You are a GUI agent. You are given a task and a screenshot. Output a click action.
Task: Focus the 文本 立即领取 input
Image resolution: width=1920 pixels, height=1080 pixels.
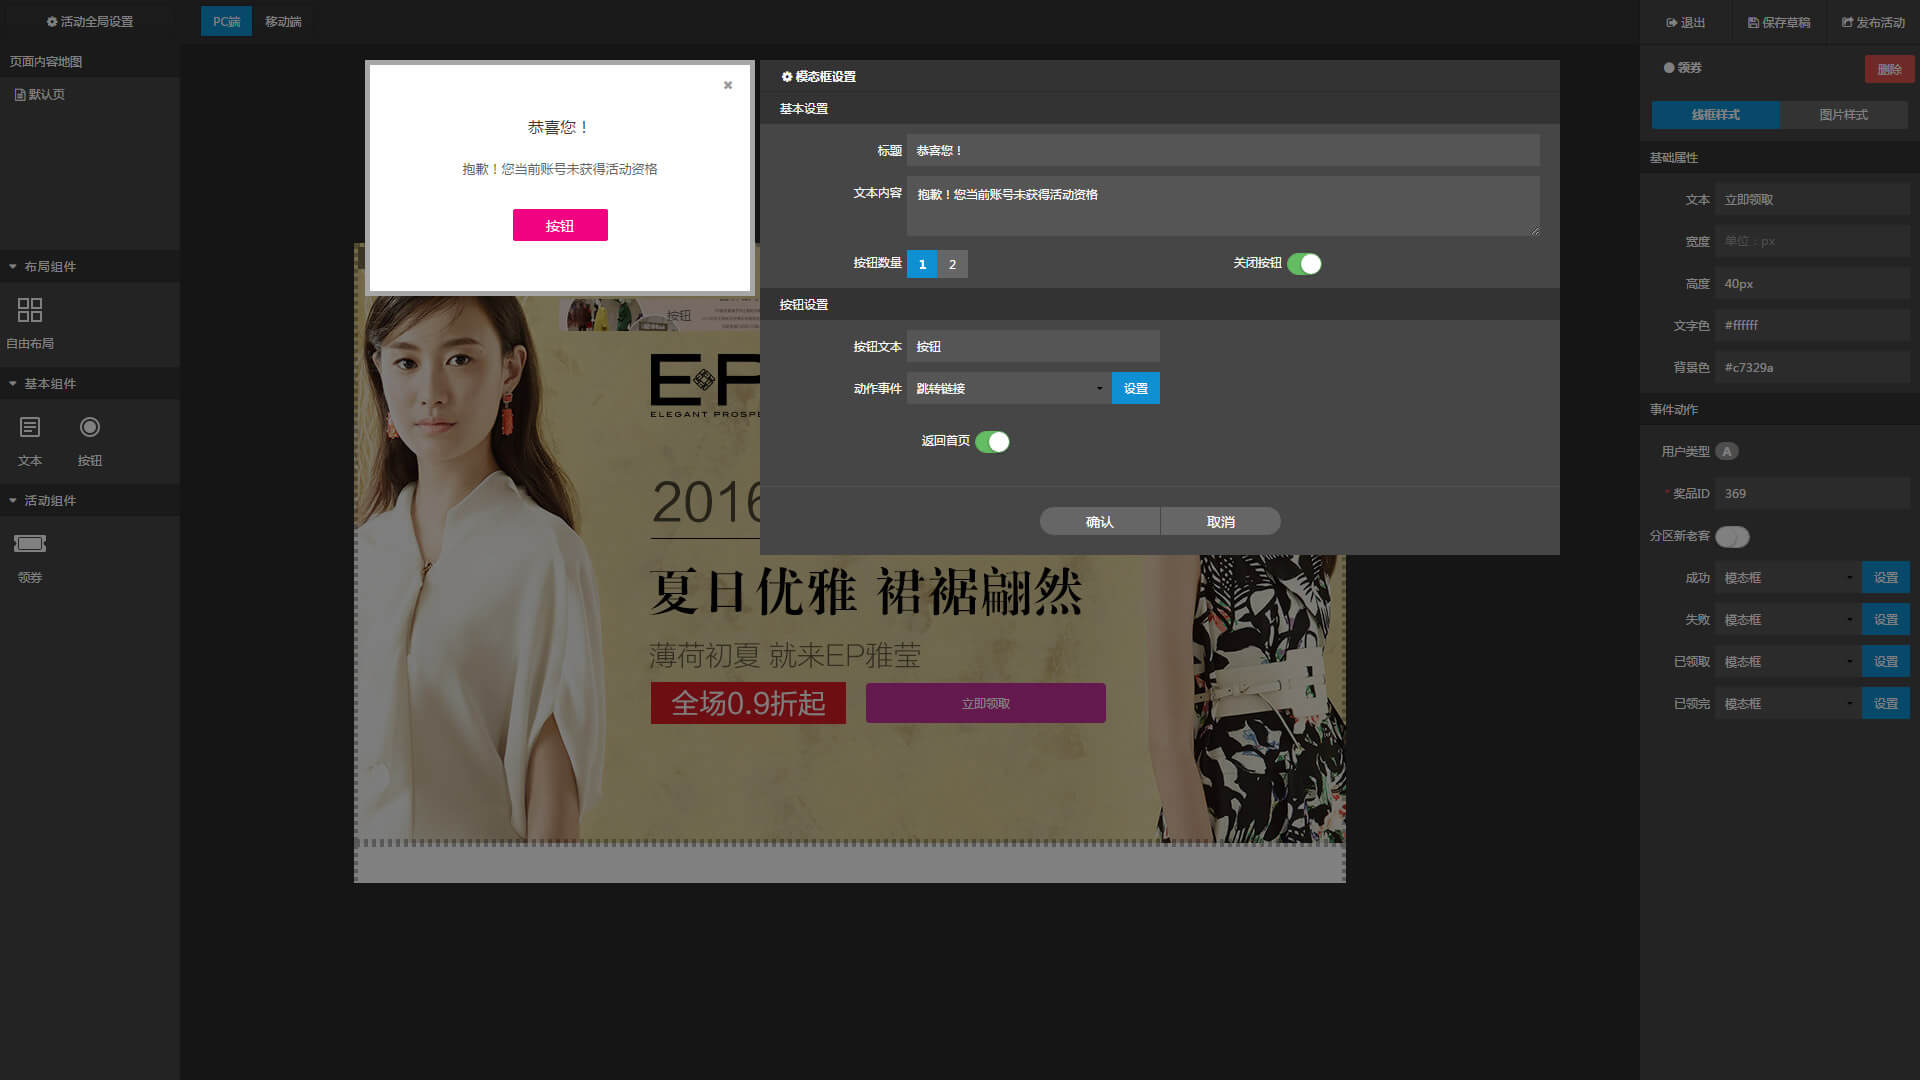pyautogui.click(x=1812, y=199)
